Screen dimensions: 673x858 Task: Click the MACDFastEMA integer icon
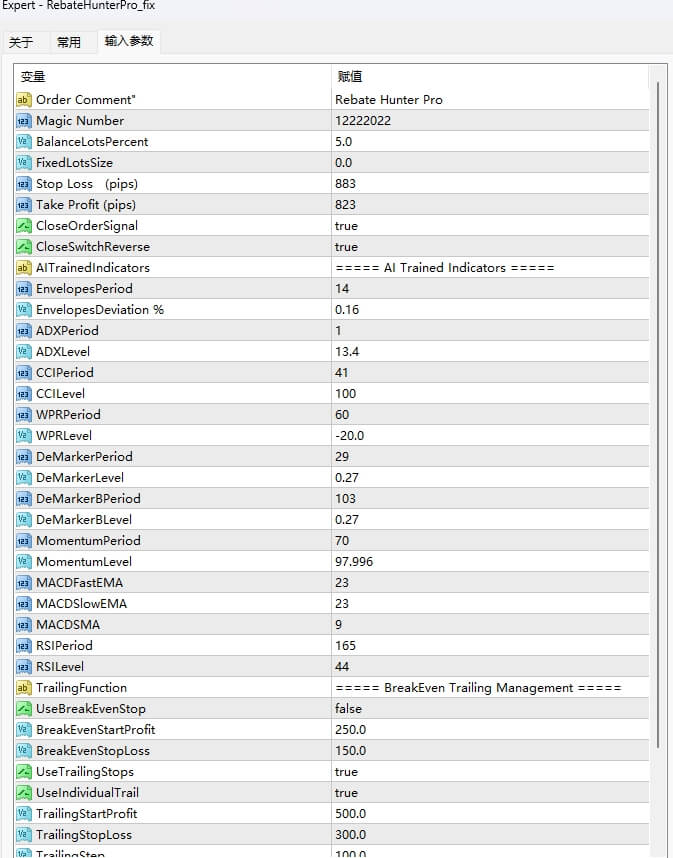[x=24, y=583]
